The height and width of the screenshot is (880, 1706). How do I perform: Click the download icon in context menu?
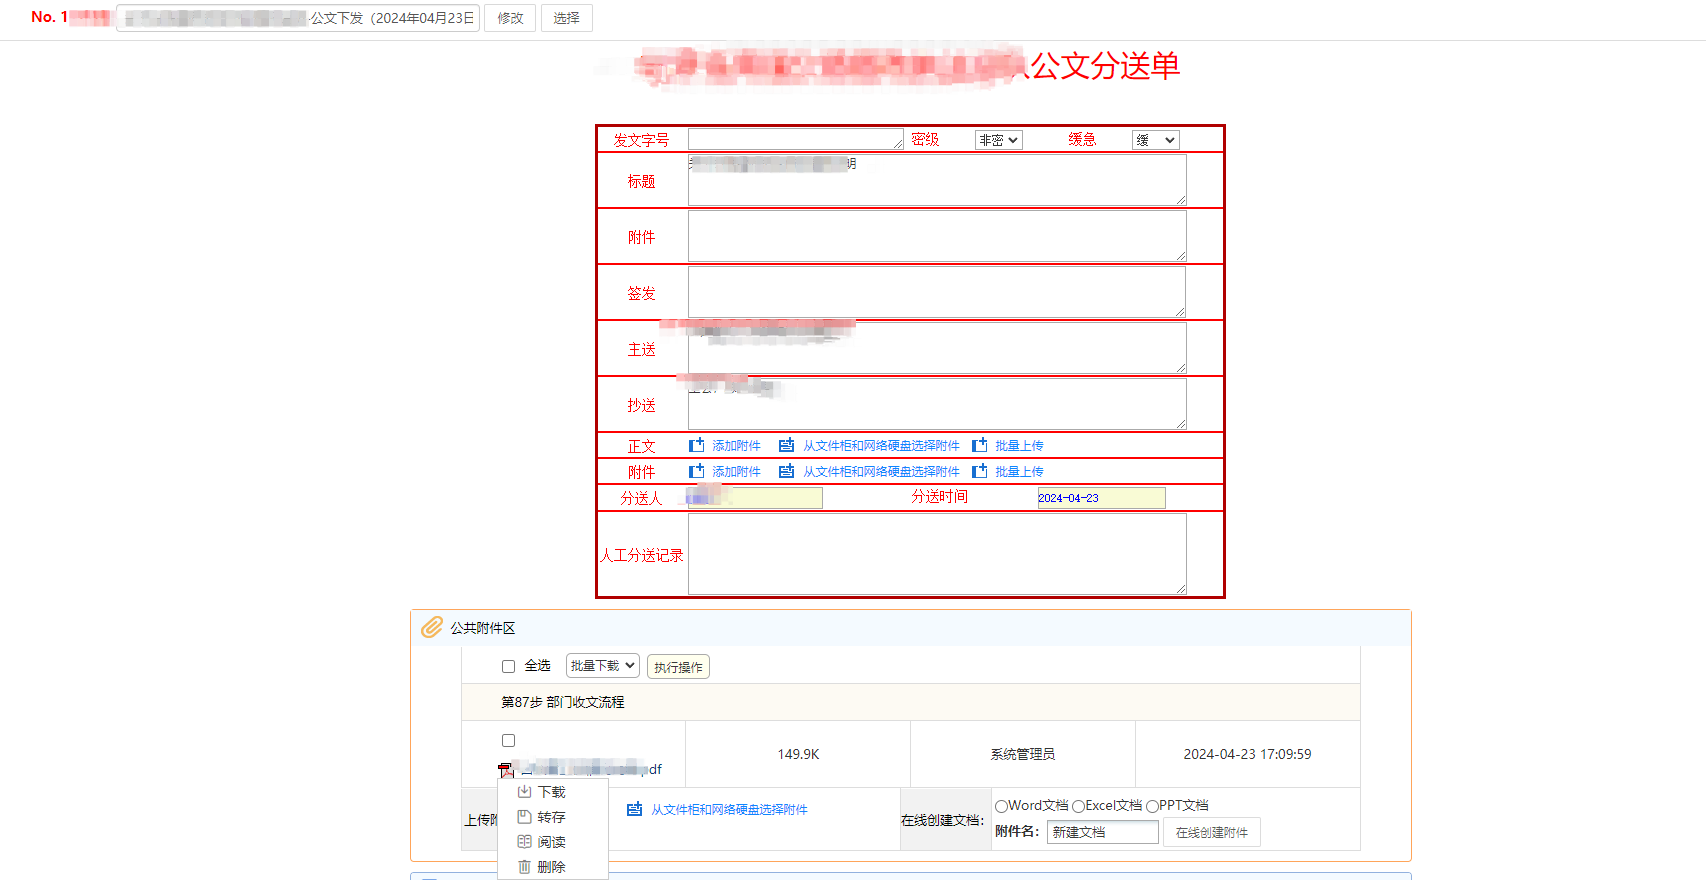click(524, 791)
